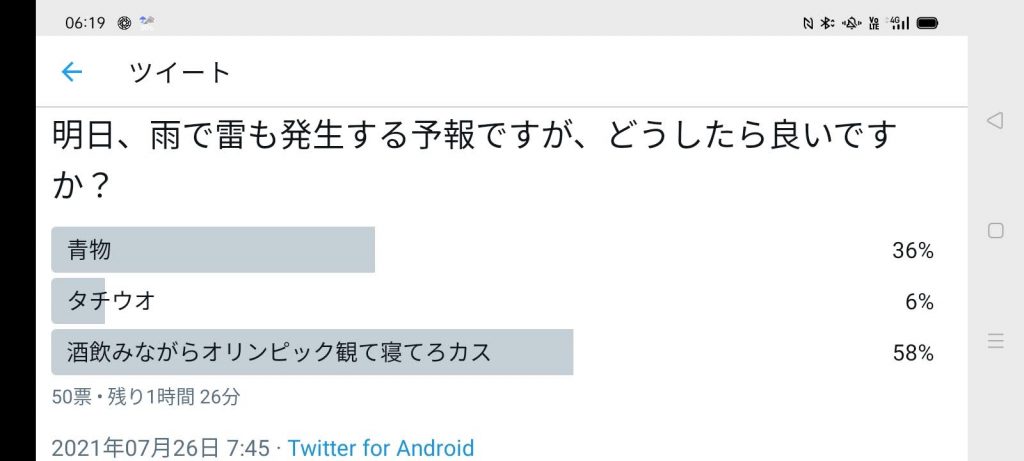The width and height of the screenshot is (1024, 461).
Task: Tap the NFC status icon
Action: (808, 23)
